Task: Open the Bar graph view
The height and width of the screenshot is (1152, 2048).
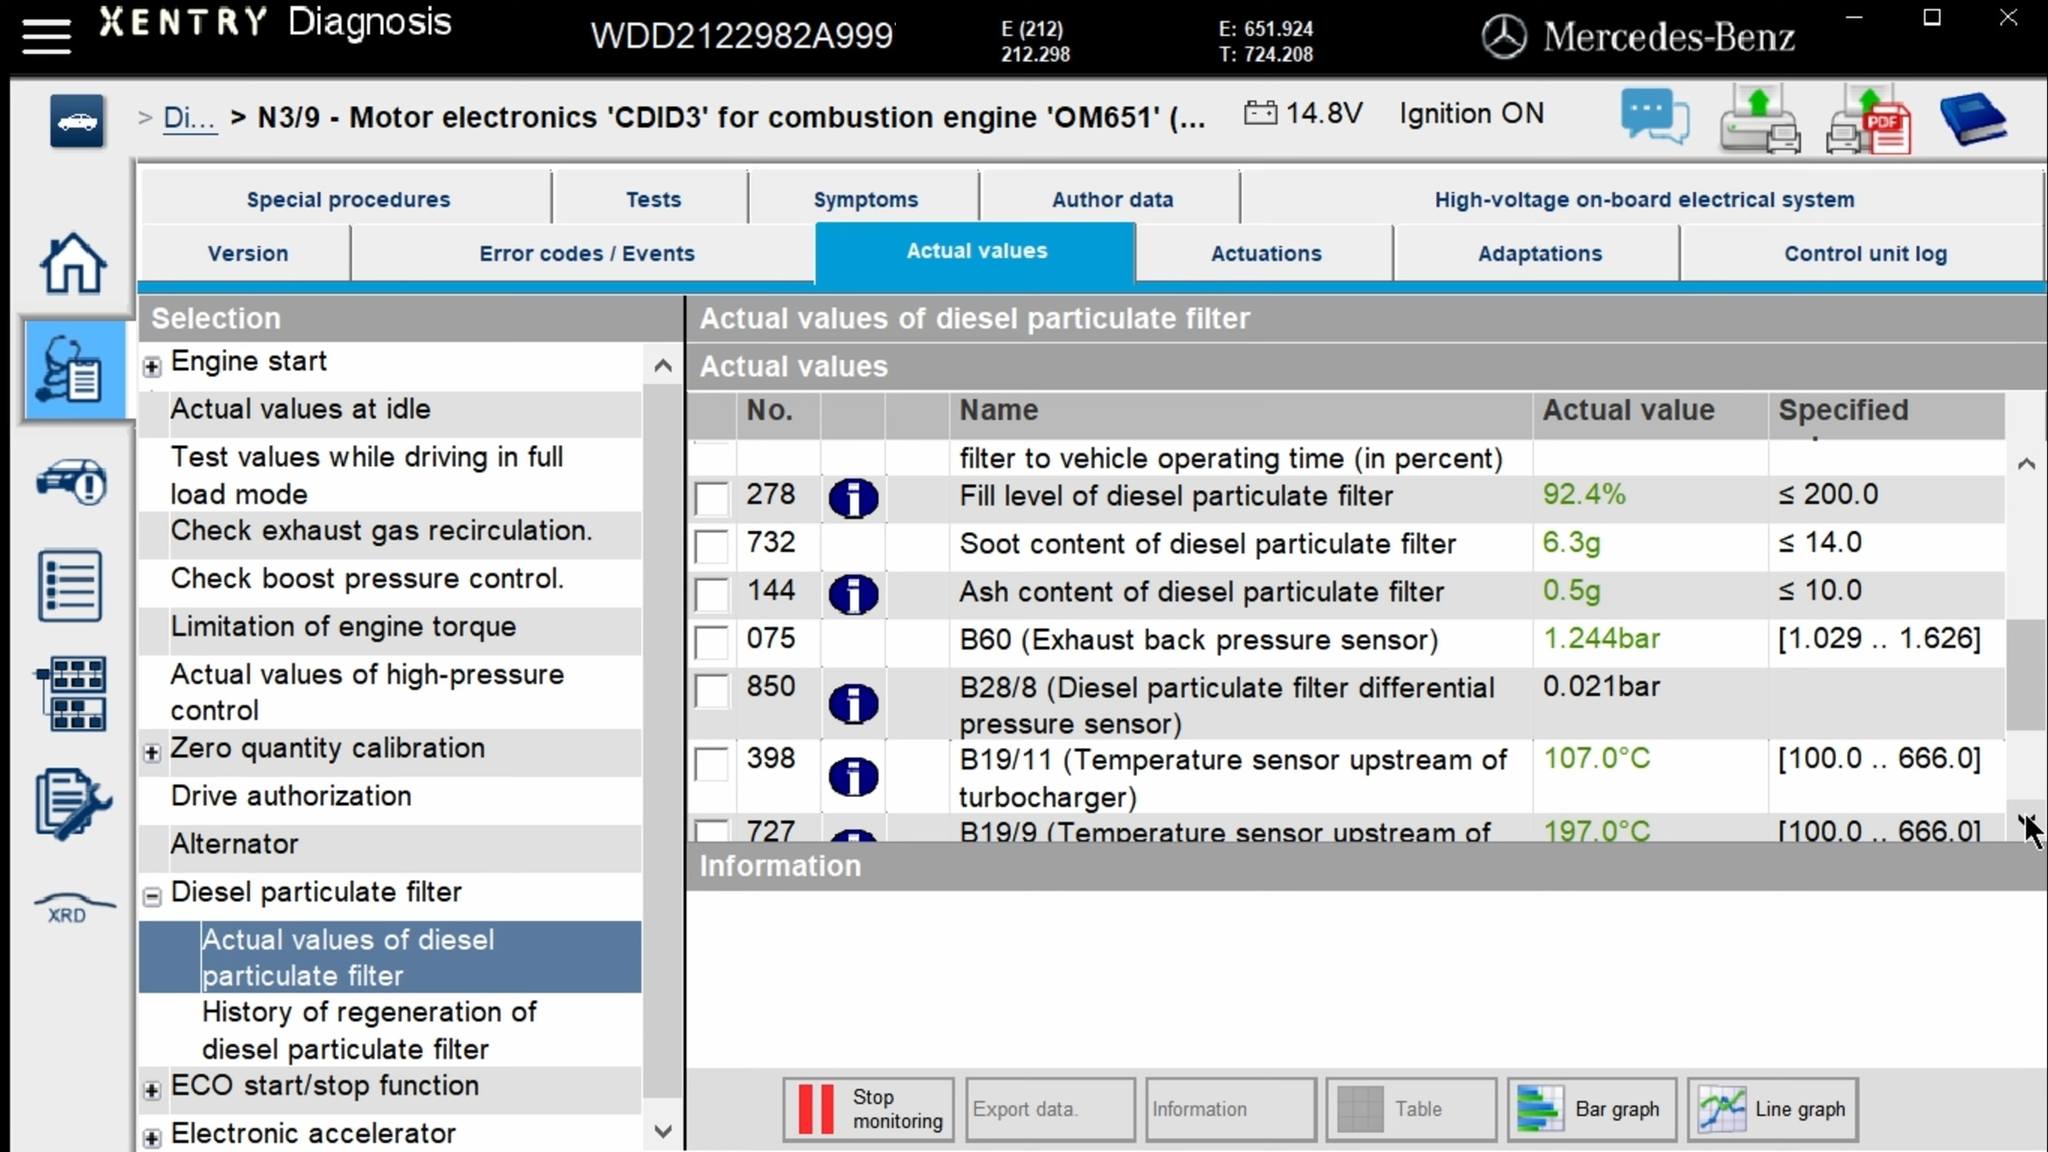Action: (x=1591, y=1109)
